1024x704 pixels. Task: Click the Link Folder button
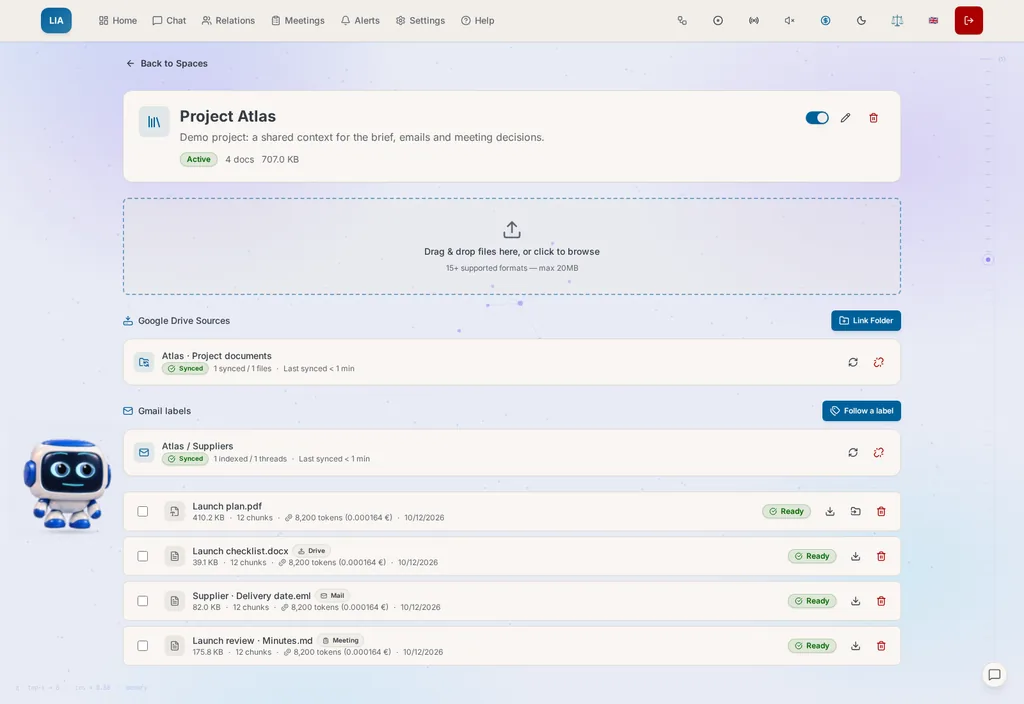tap(866, 321)
